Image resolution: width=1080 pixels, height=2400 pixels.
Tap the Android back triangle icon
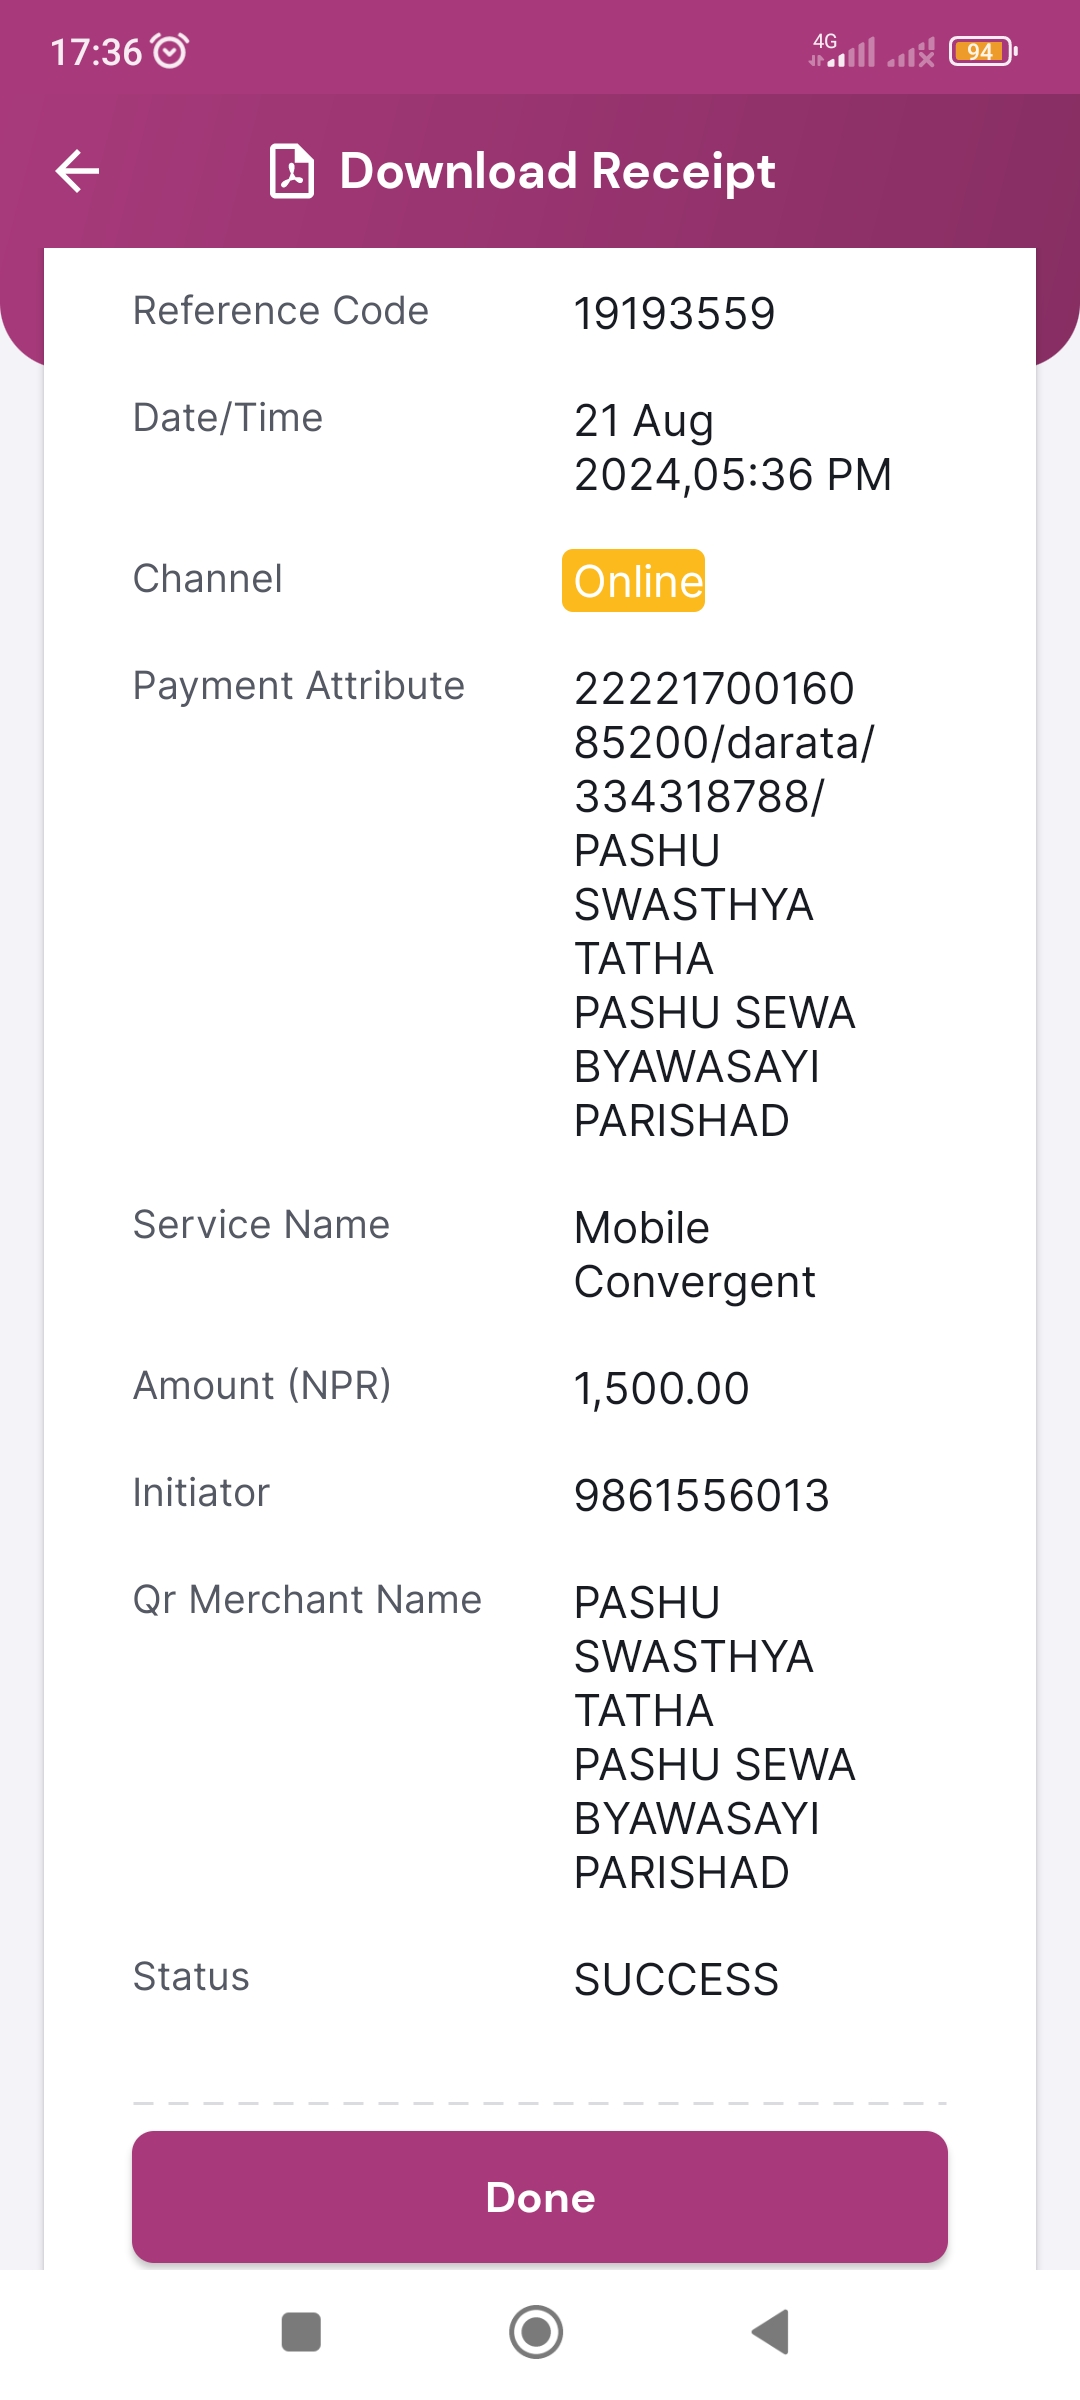771,2332
